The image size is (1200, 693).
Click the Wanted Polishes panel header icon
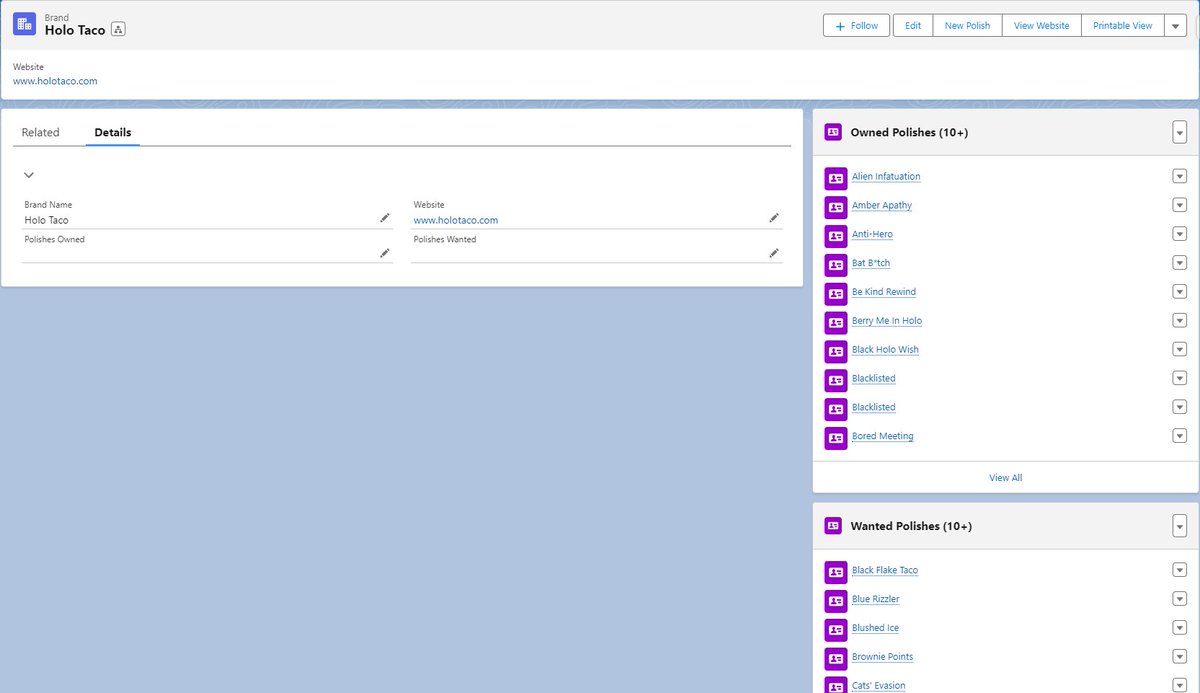point(833,526)
